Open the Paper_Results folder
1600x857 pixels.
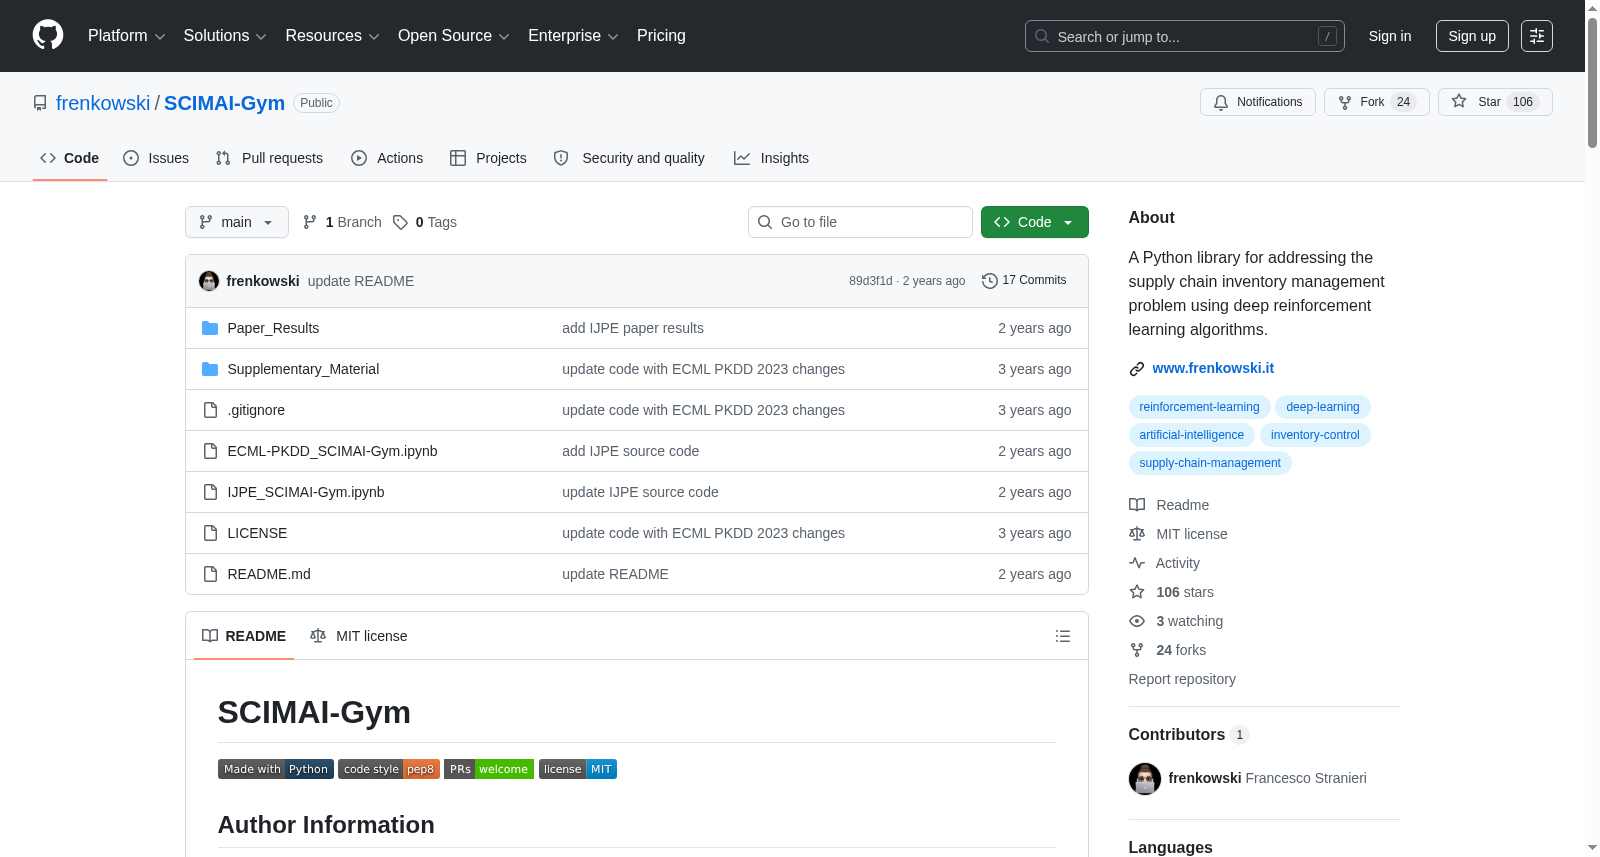point(273,328)
